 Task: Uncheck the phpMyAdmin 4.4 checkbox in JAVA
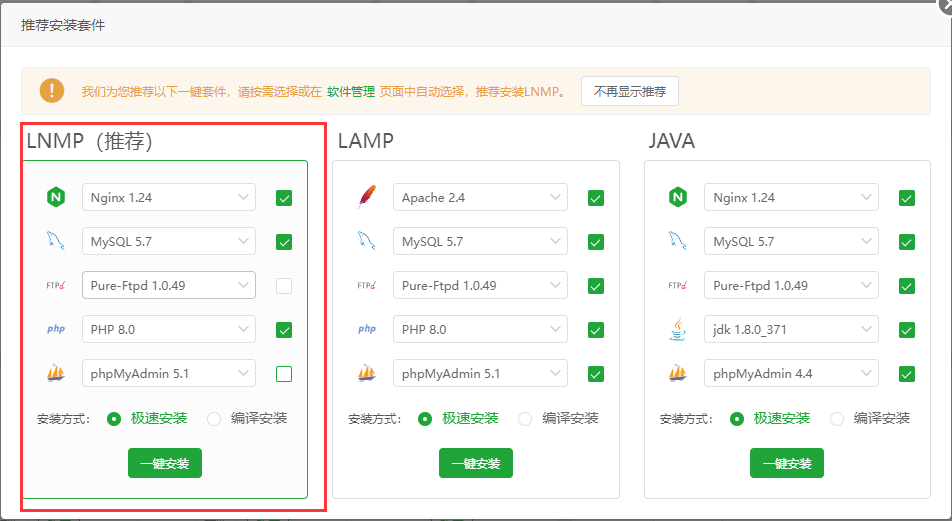pyautogui.click(x=906, y=373)
